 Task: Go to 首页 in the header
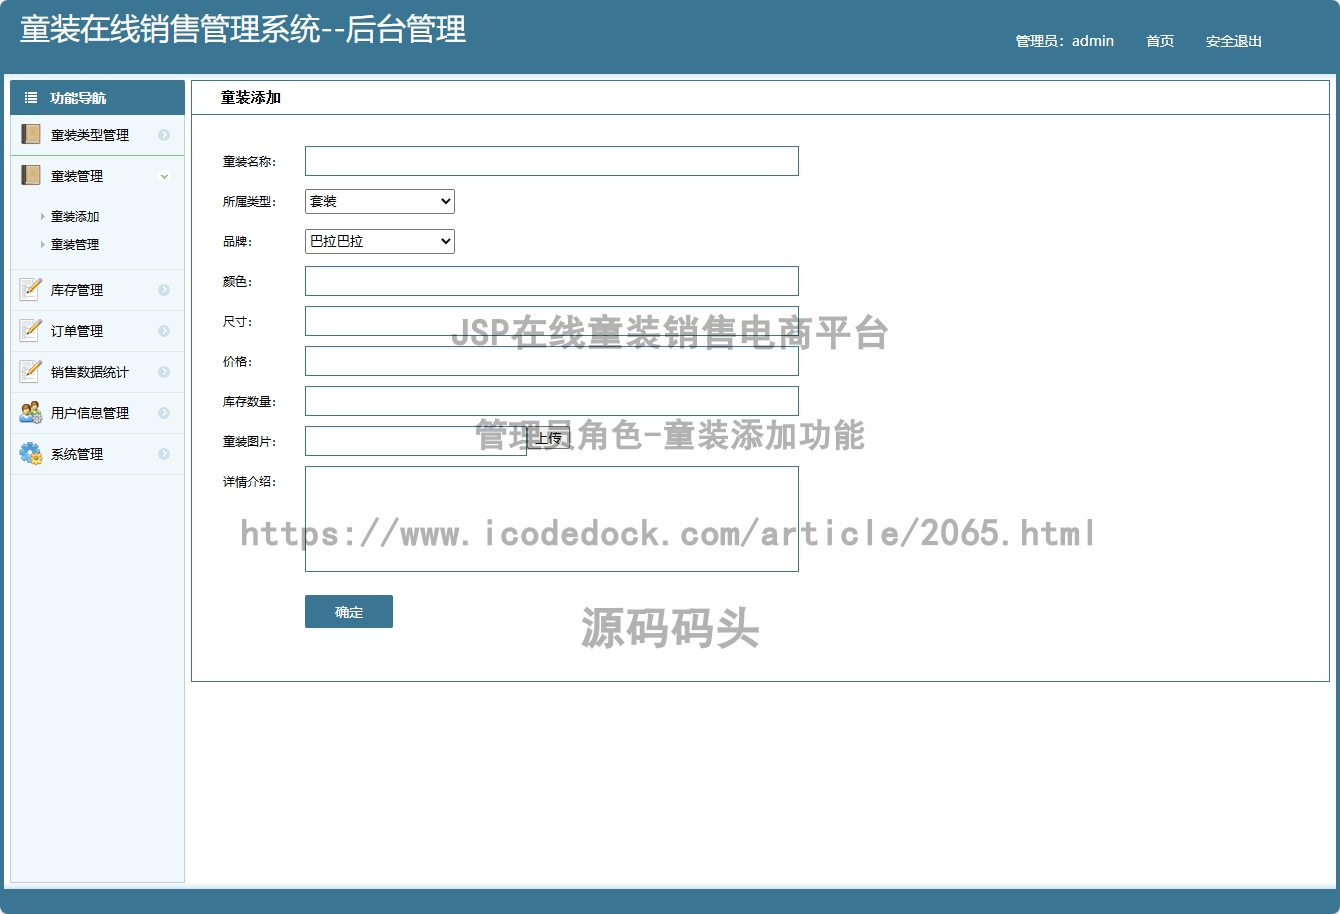click(1160, 41)
